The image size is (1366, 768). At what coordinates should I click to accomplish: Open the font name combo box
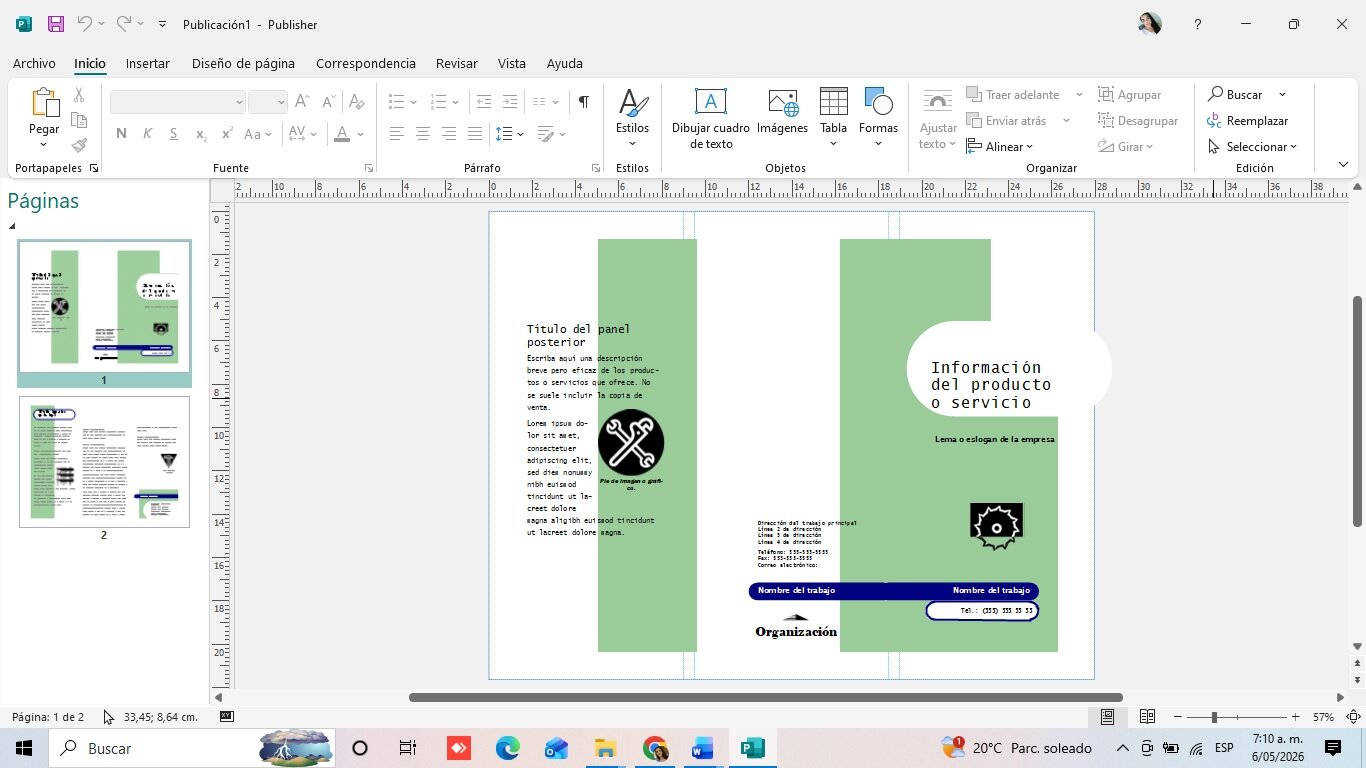click(x=177, y=102)
